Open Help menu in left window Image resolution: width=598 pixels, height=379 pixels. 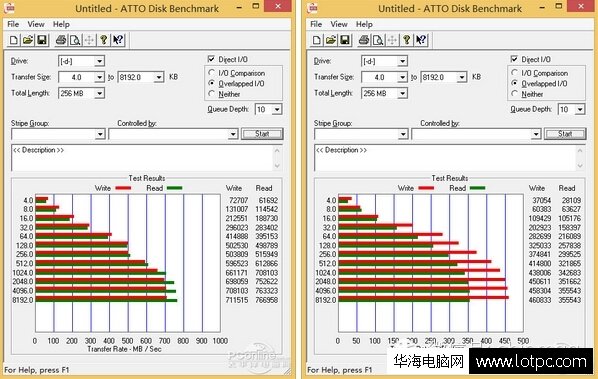(61, 24)
